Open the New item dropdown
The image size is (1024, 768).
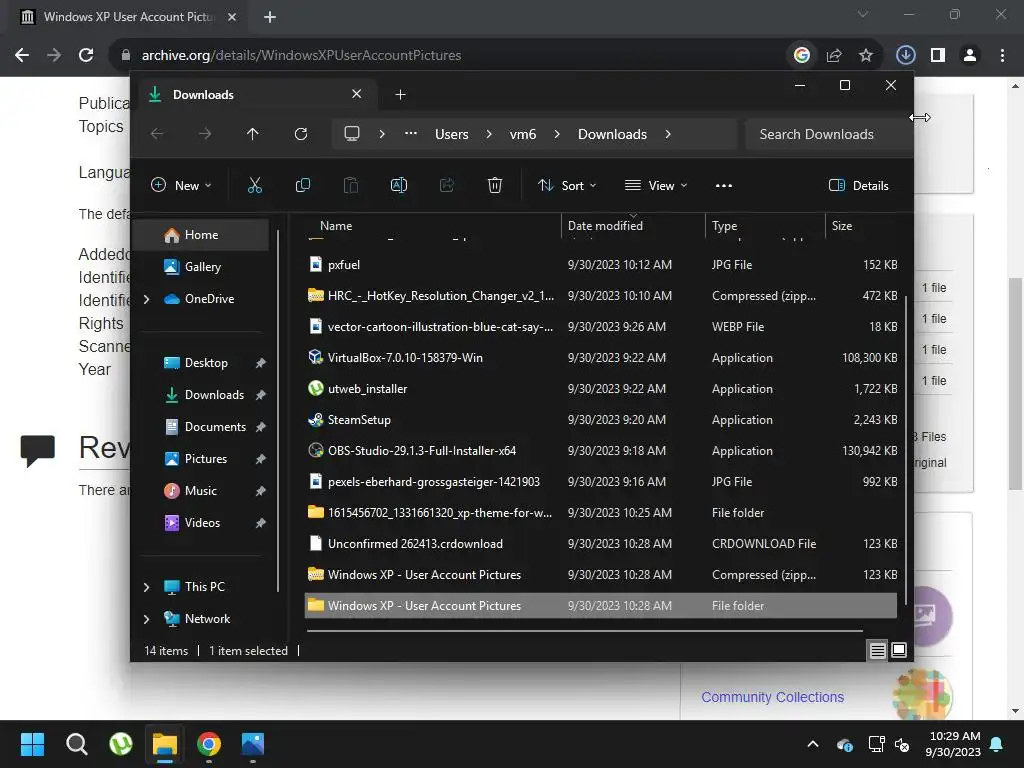coord(181,185)
